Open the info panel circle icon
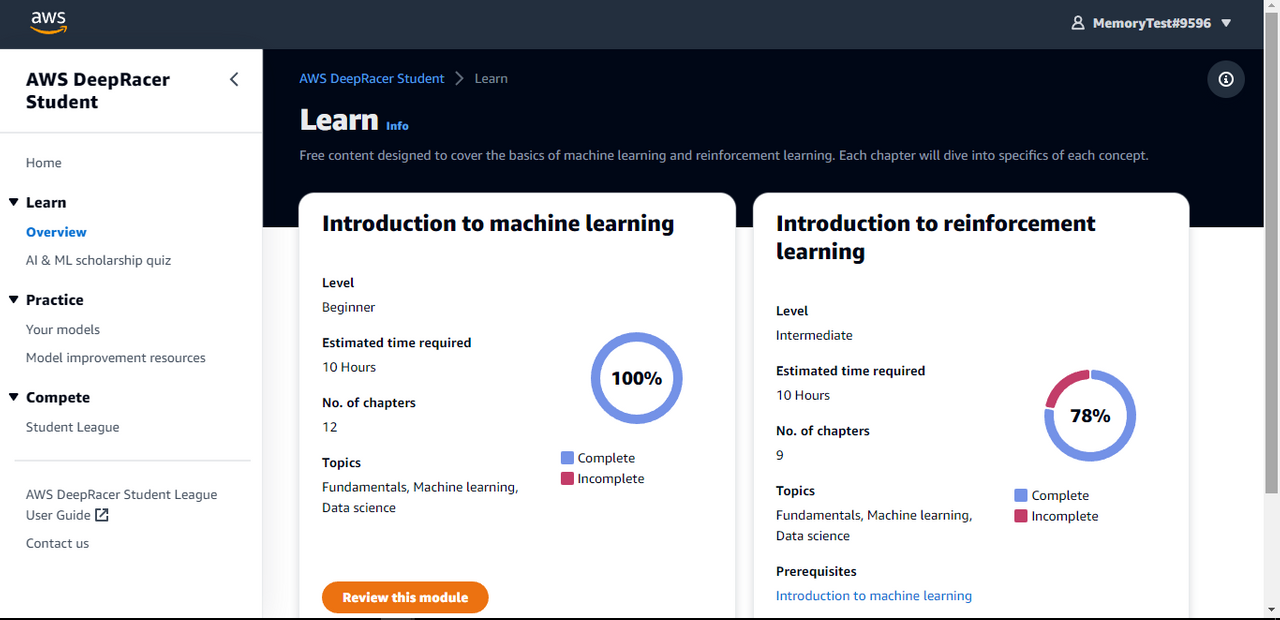This screenshot has height=620, width=1280. pyautogui.click(x=1226, y=79)
